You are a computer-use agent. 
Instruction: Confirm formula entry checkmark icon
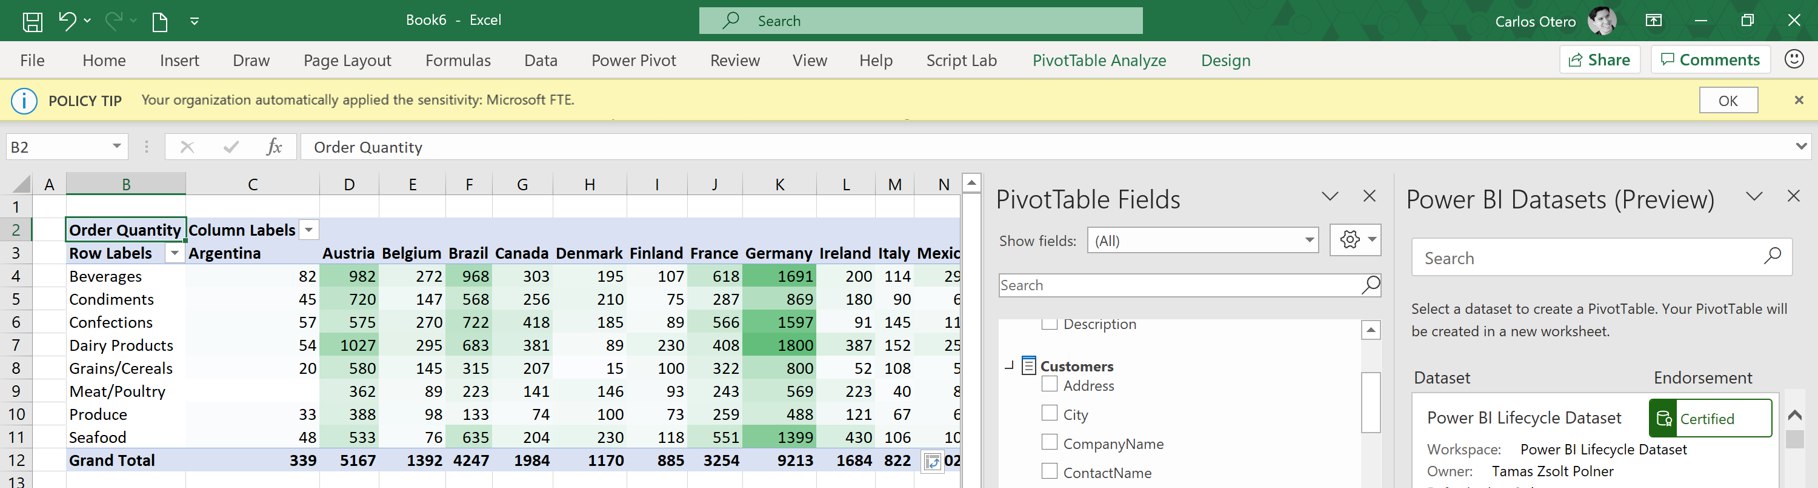click(231, 147)
